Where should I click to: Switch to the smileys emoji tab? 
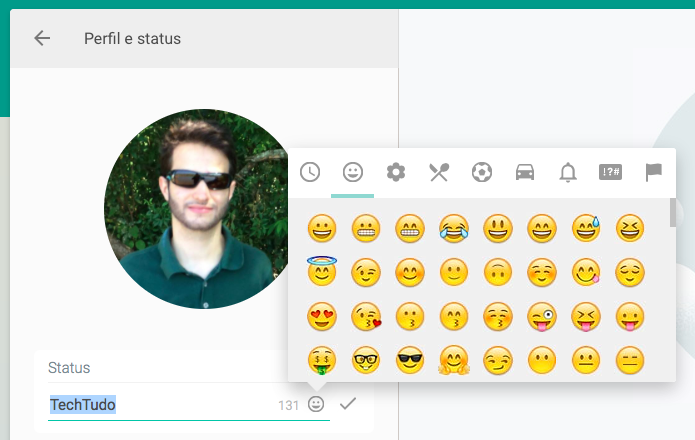(x=353, y=172)
